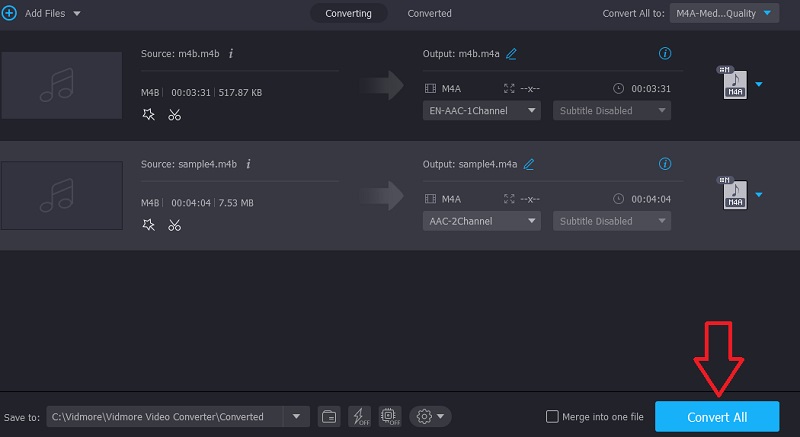
Task: Switch to the Converted tab
Action: pyautogui.click(x=429, y=13)
